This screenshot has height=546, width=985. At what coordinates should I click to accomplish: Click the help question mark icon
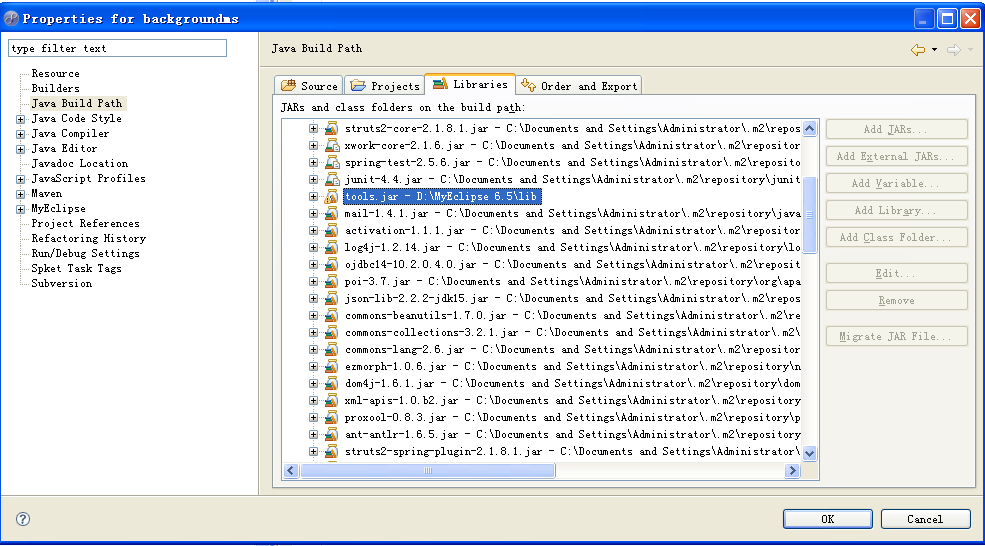[23, 519]
